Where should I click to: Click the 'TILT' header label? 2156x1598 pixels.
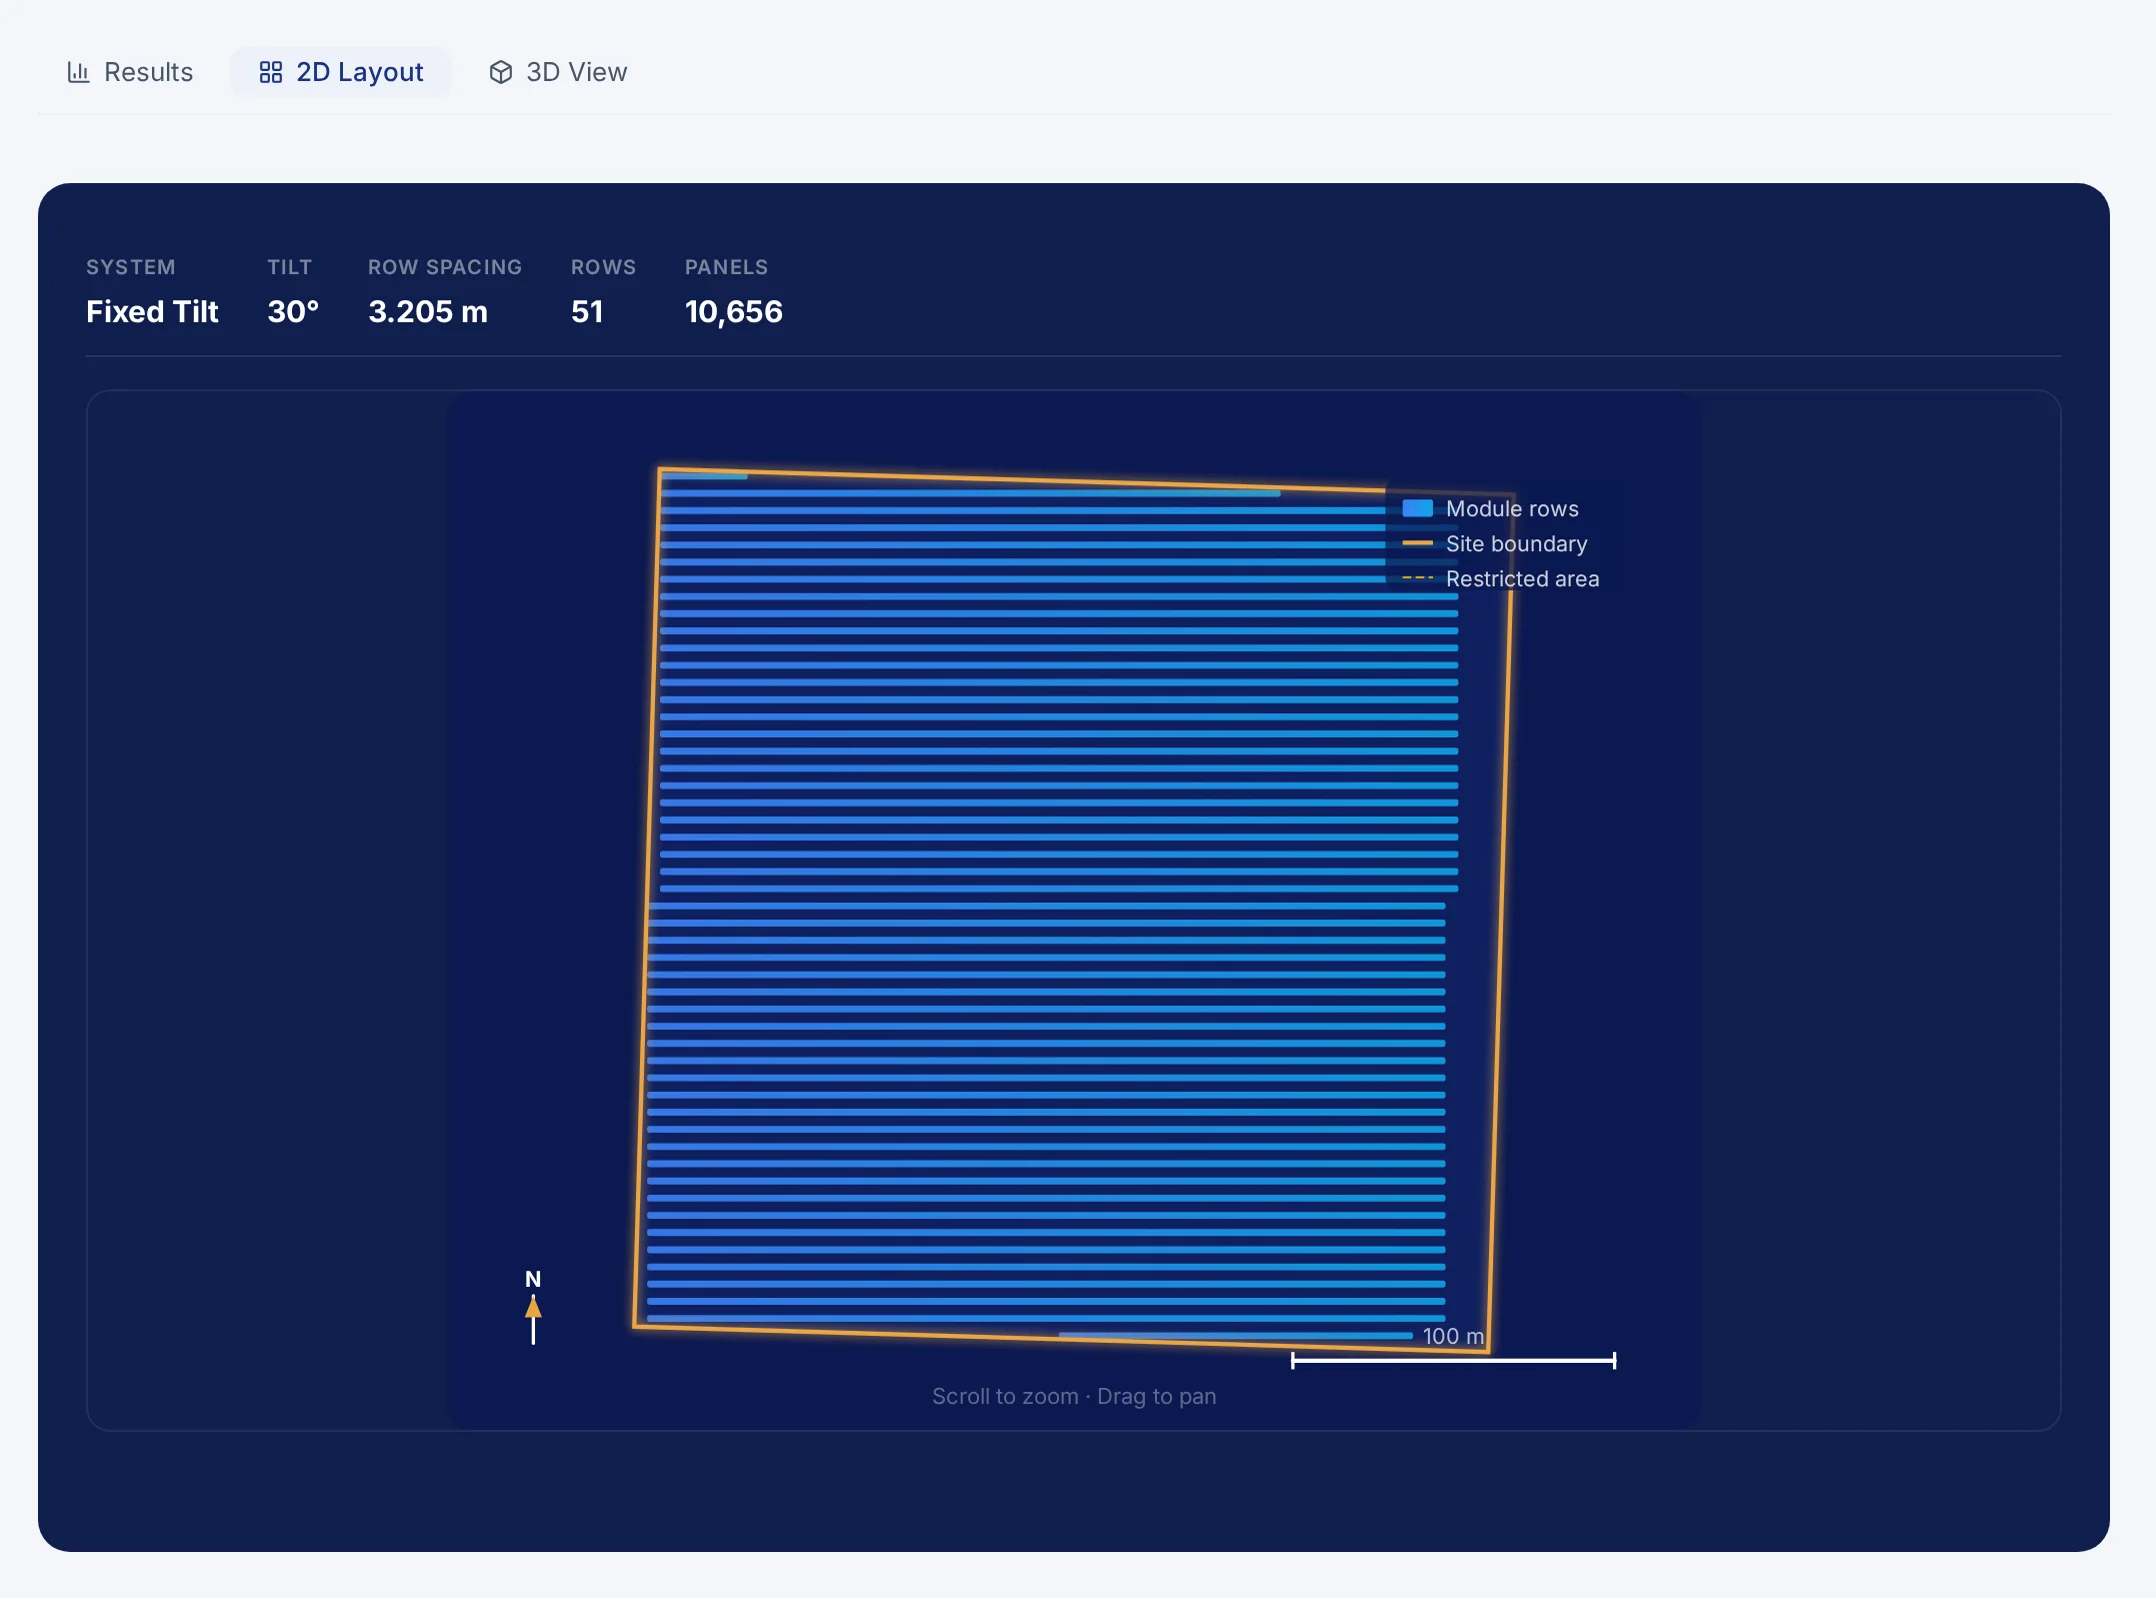[x=289, y=267]
